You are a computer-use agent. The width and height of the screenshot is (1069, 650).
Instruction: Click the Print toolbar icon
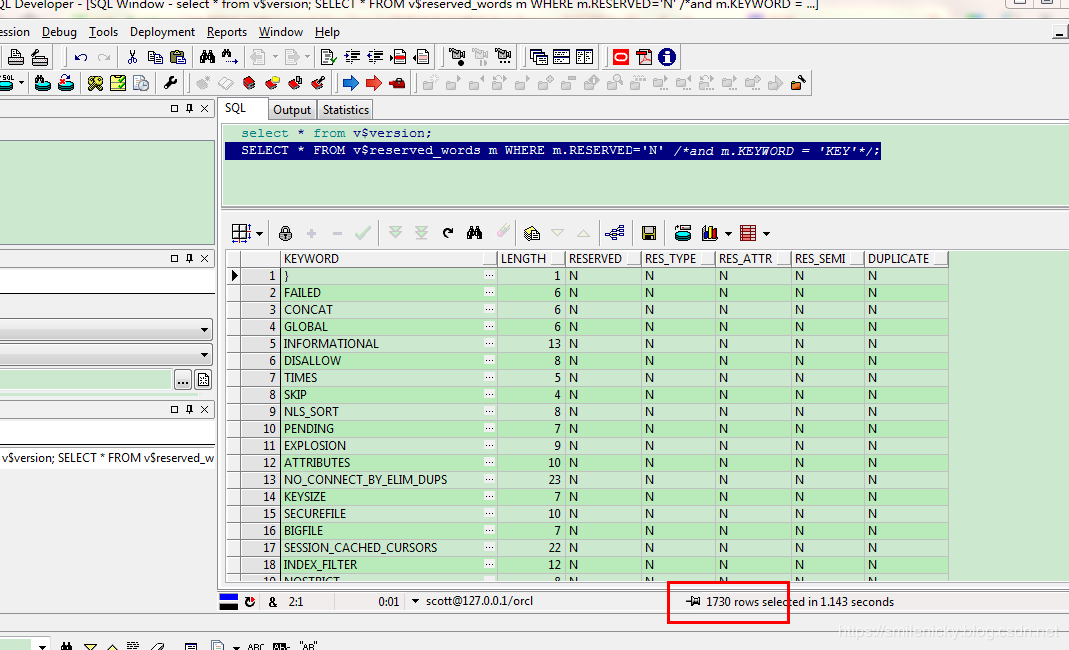point(16,57)
